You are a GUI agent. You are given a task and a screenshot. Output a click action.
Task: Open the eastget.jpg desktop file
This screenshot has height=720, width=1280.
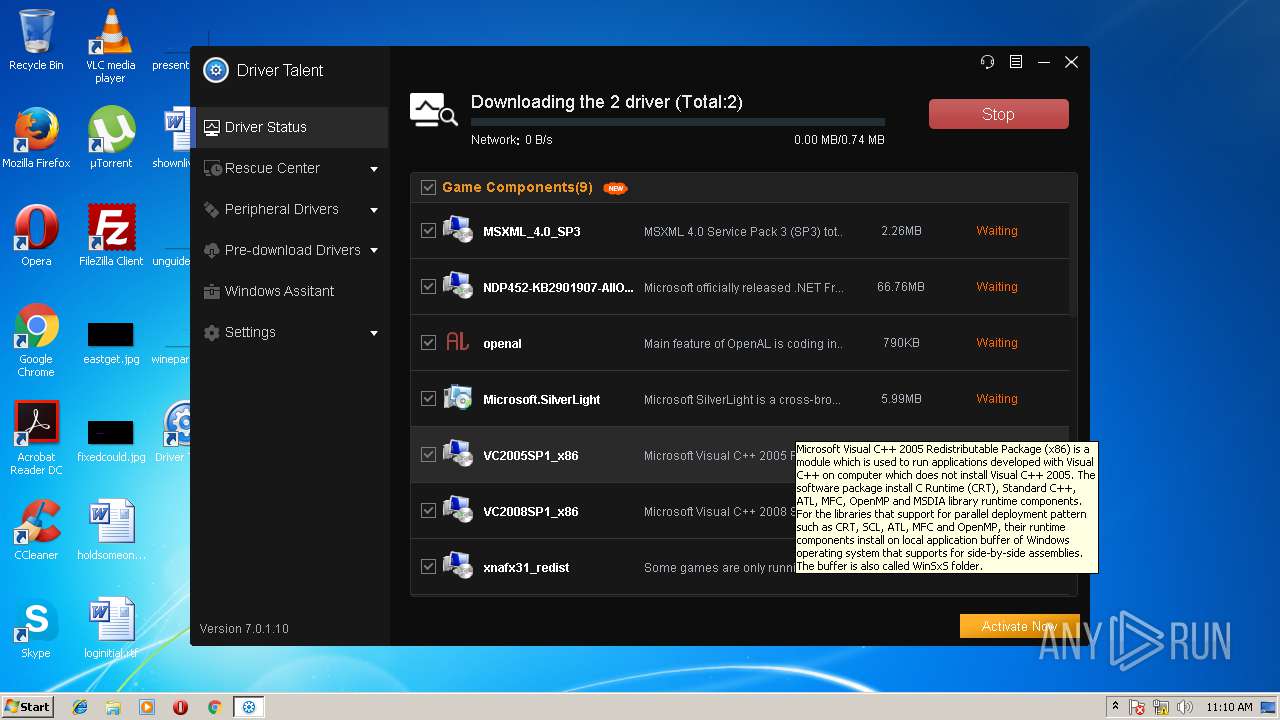pyautogui.click(x=110, y=342)
